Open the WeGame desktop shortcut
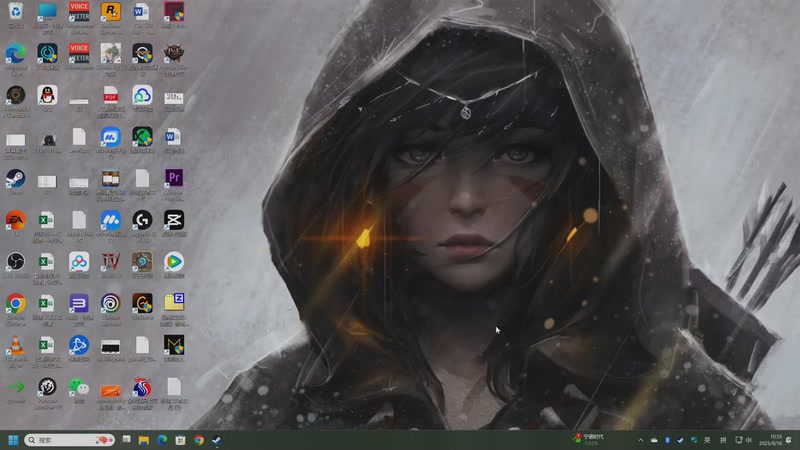 (x=142, y=304)
